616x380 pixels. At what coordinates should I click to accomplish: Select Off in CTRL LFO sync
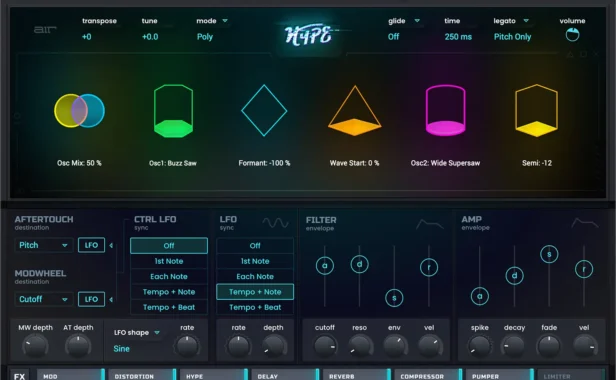pos(169,246)
